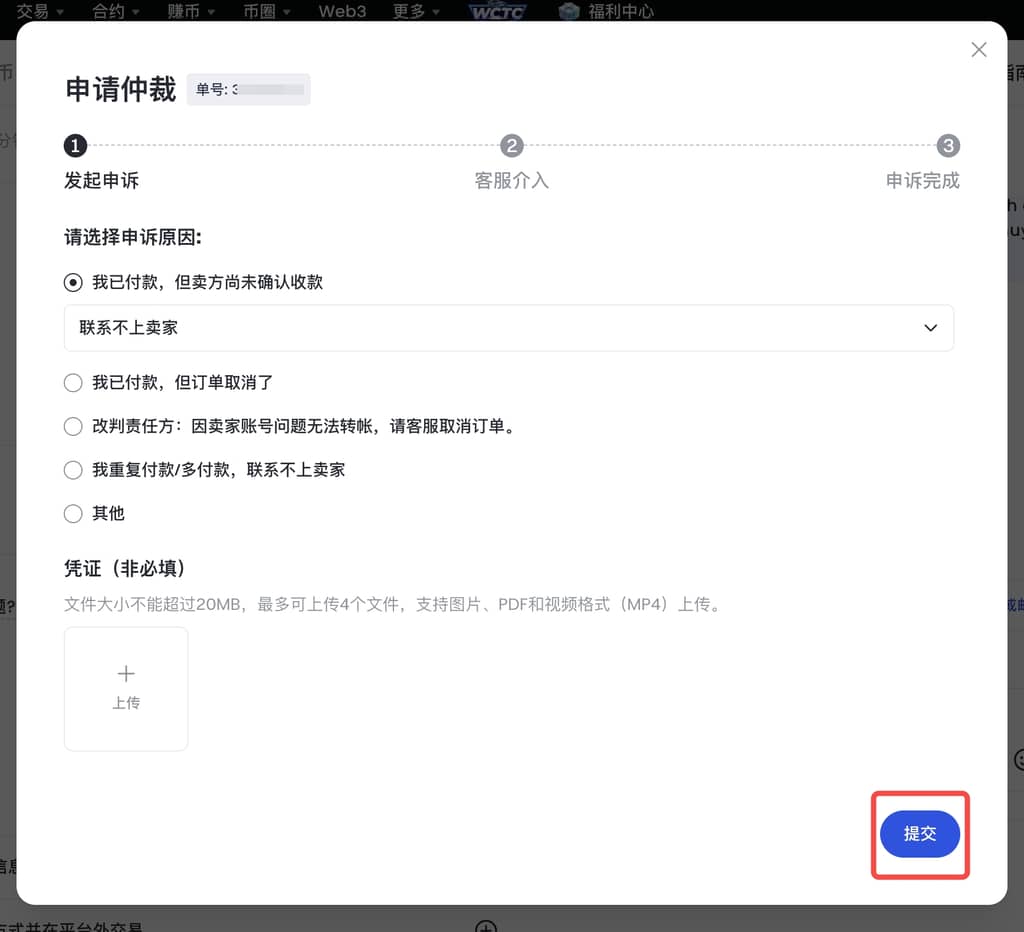This screenshot has width=1024, height=932.
Task: Choose the 改判责任方 radio option
Action: pyautogui.click(x=73, y=427)
